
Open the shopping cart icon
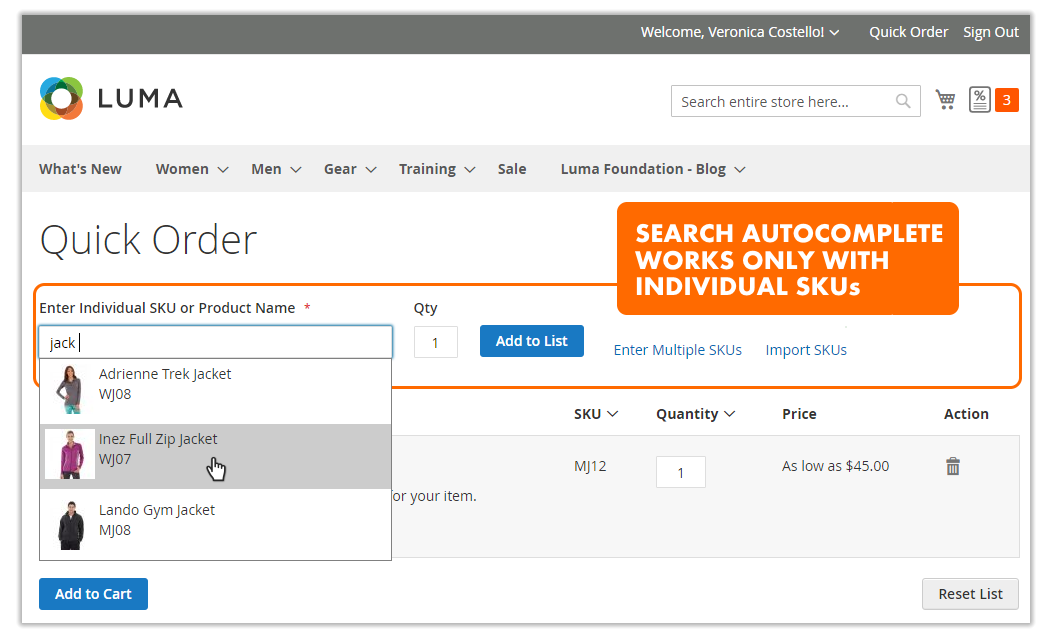945,100
